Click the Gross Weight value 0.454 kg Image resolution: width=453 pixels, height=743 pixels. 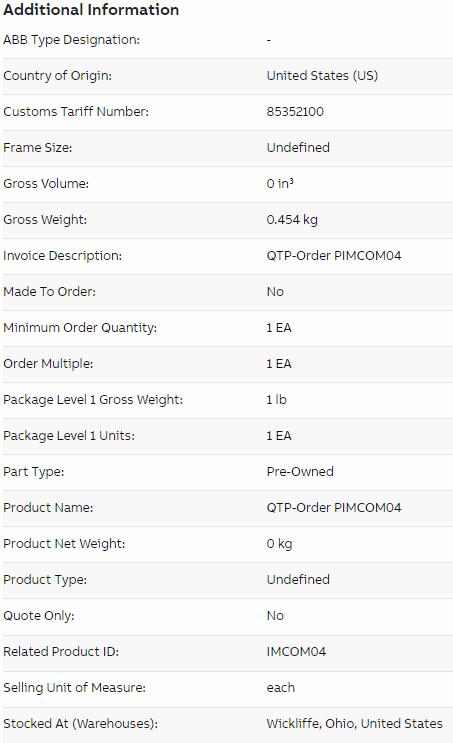(x=292, y=220)
